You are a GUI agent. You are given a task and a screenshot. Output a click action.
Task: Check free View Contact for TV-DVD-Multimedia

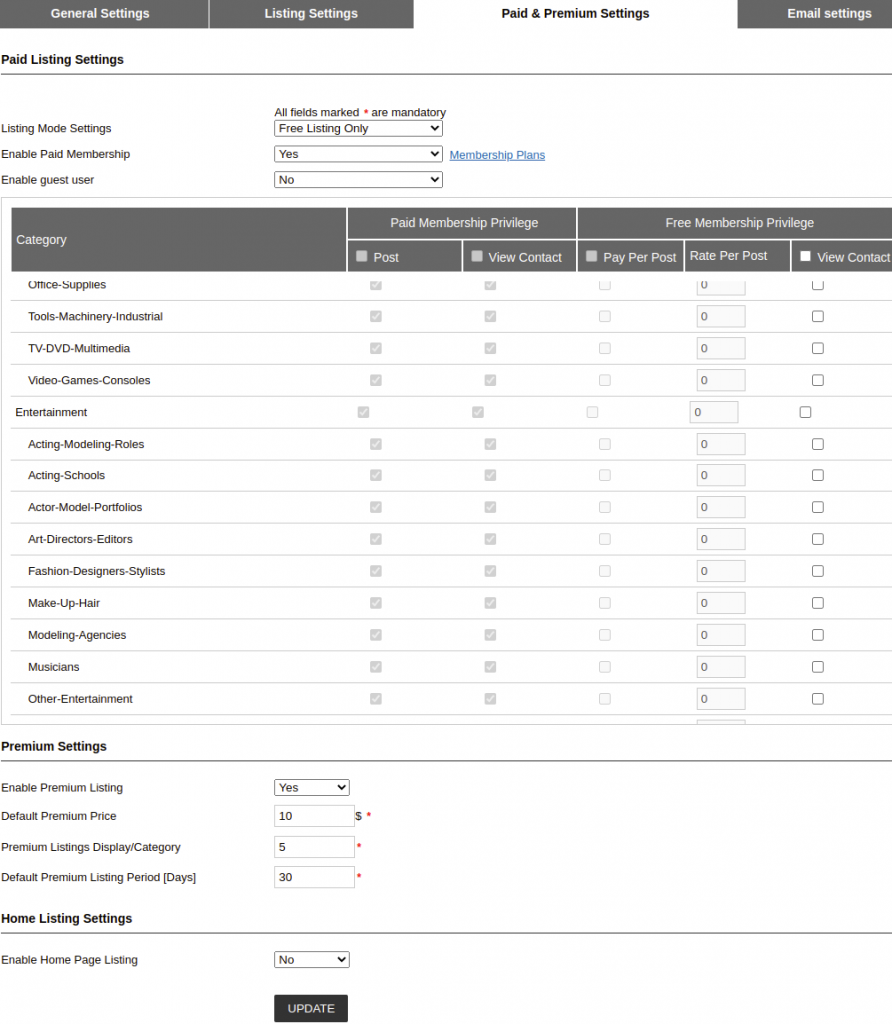click(x=818, y=348)
